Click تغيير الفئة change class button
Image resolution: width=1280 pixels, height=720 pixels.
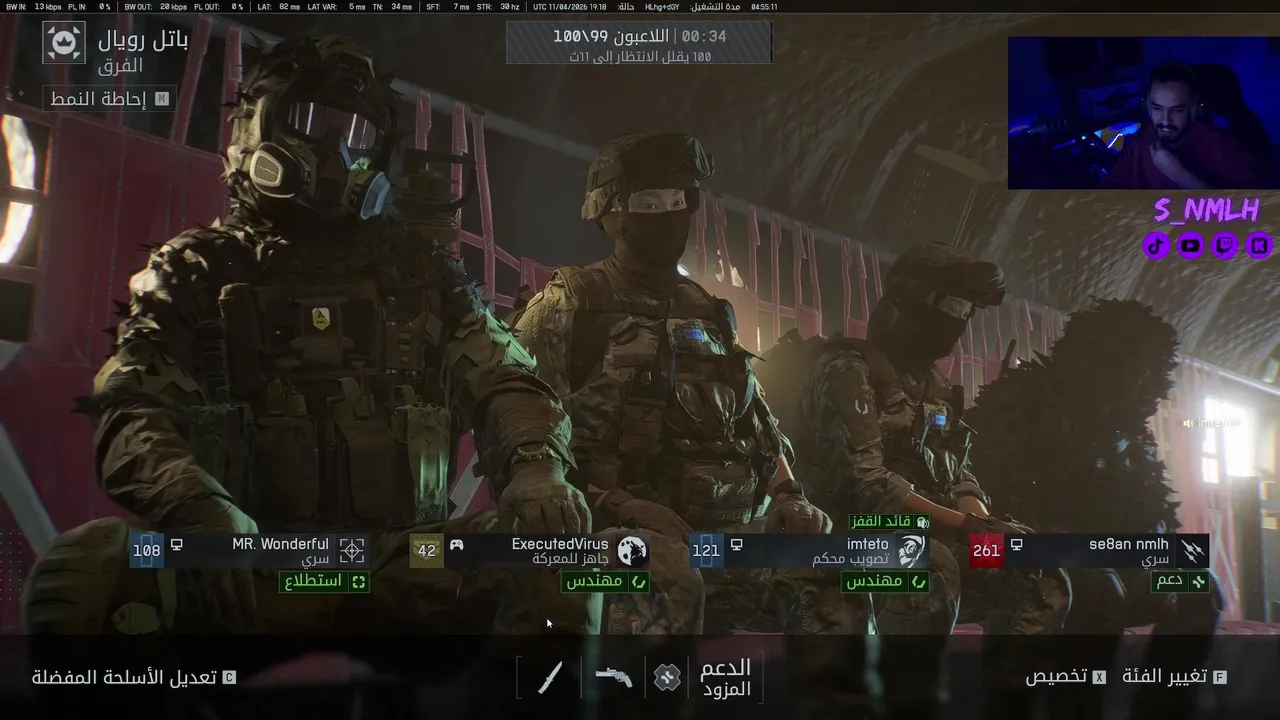point(1174,677)
